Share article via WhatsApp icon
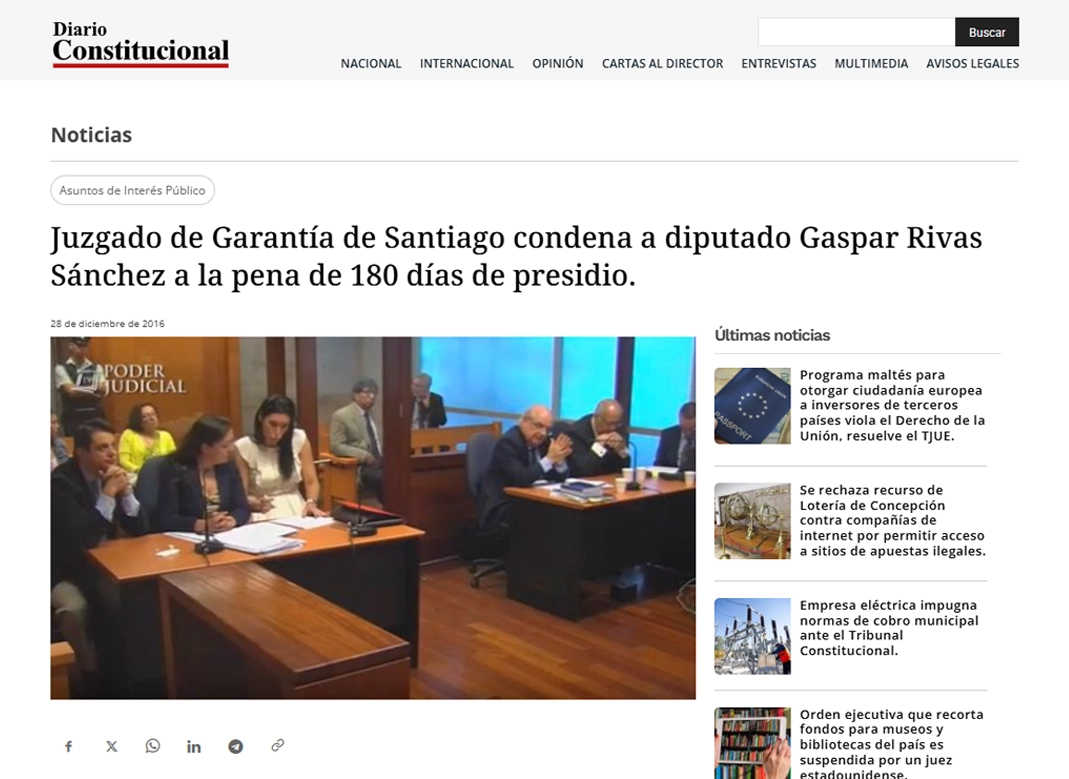This screenshot has height=779, width=1069. (152, 746)
